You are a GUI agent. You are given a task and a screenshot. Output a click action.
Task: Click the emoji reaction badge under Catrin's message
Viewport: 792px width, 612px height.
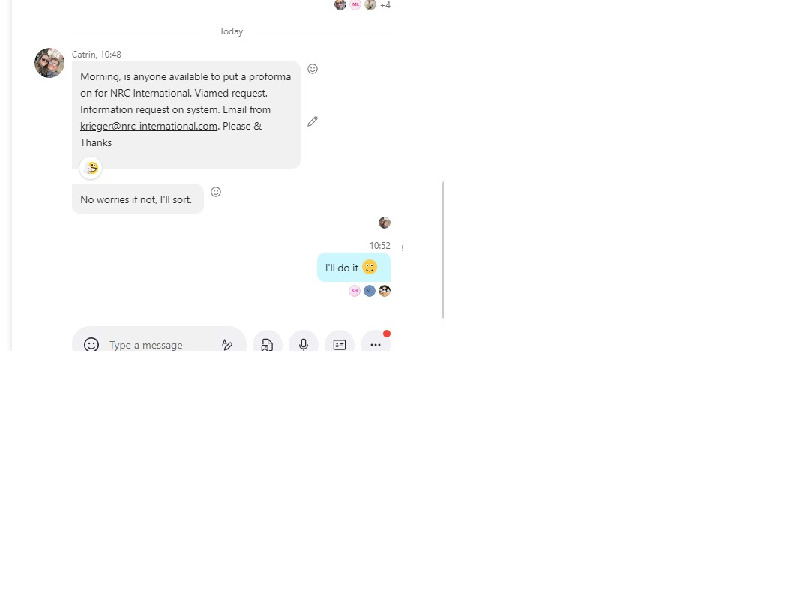point(91,168)
